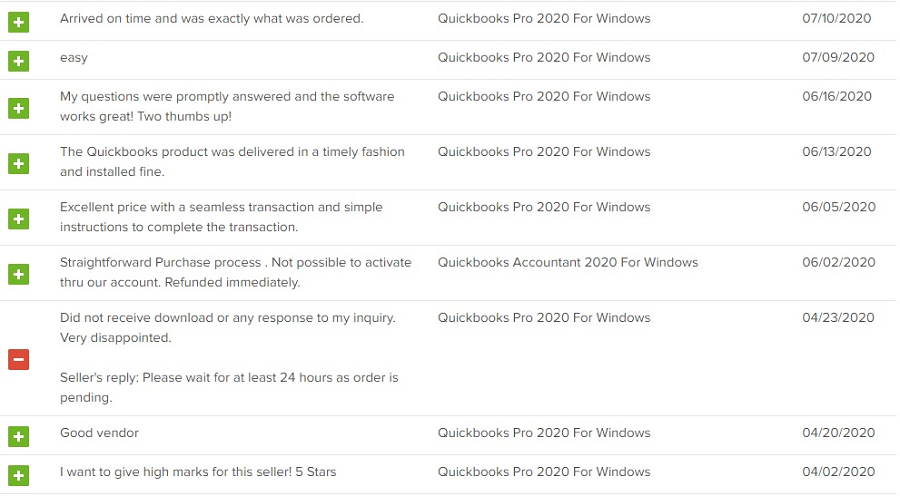
Task: Open Quickbooks Pro product in 06/16/2020 row
Action: pyautogui.click(x=543, y=97)
